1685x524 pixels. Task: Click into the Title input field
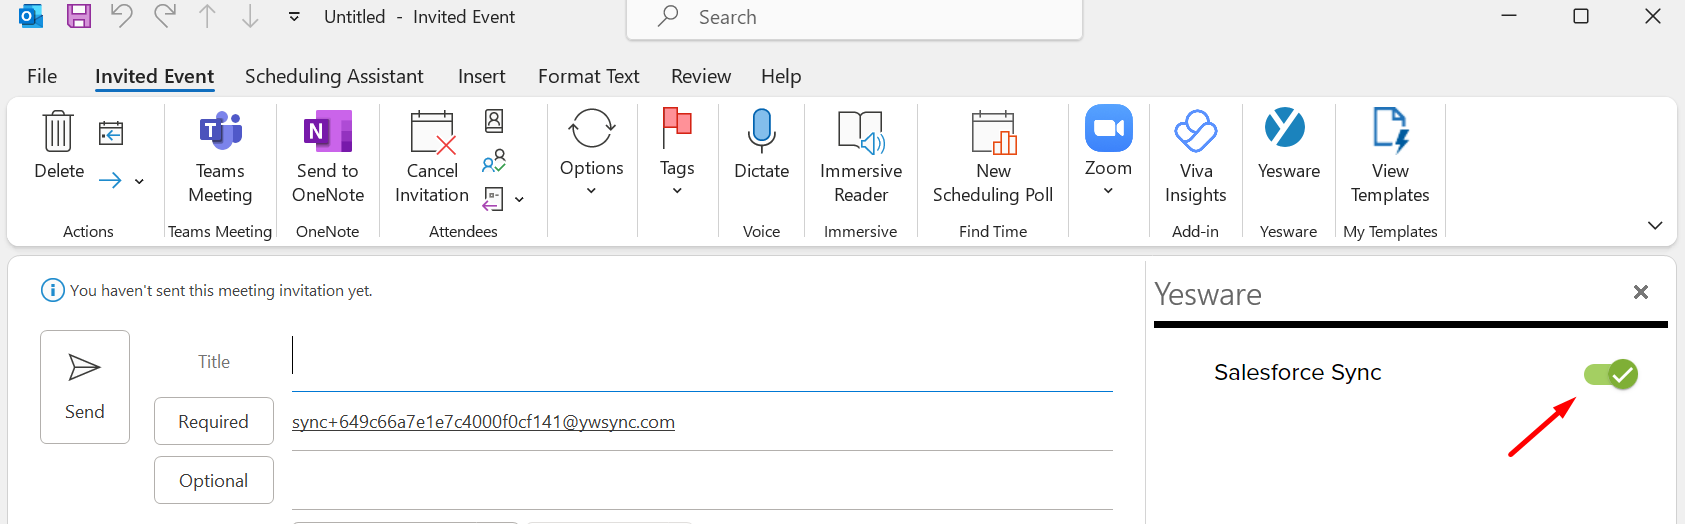pyautogui.click(x=700, y=361)
